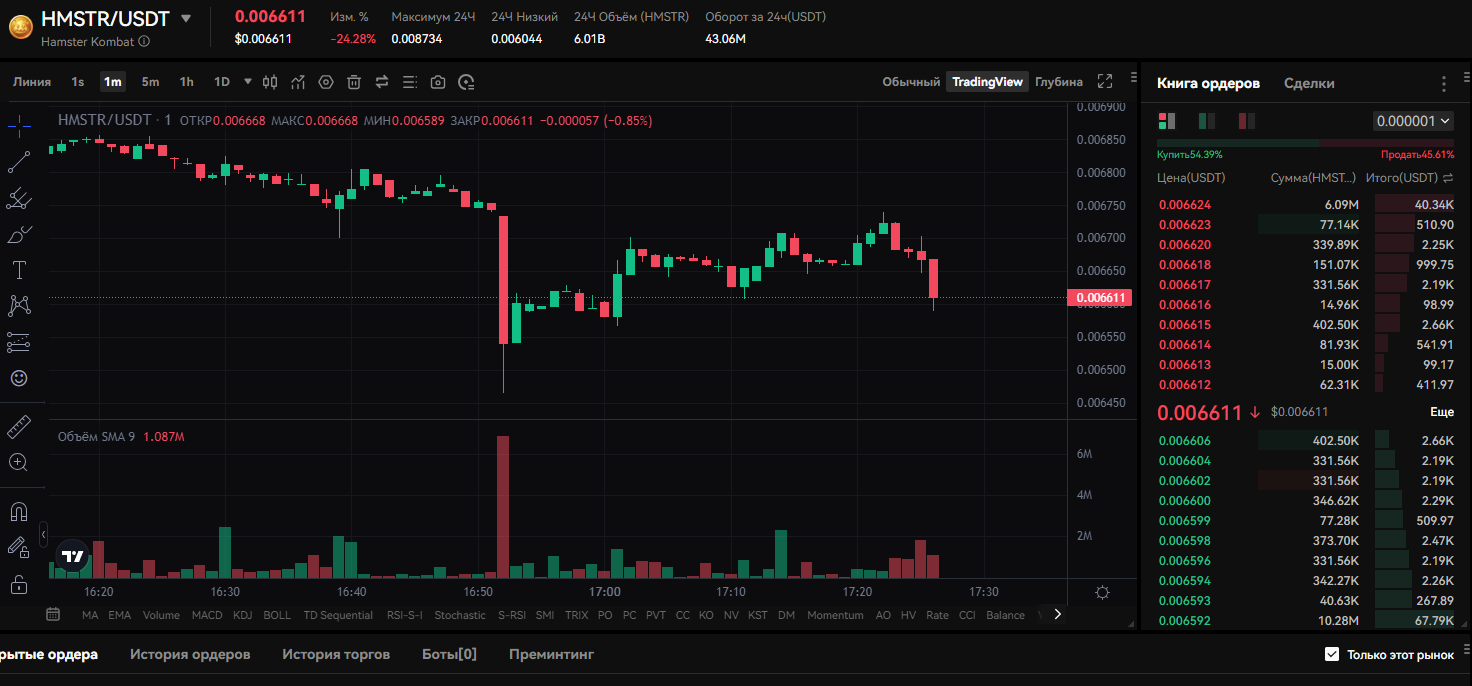This screenshot has width=1472, height=686.
Task: Open the Сделки tab
Action: (x=1309, y=83)
